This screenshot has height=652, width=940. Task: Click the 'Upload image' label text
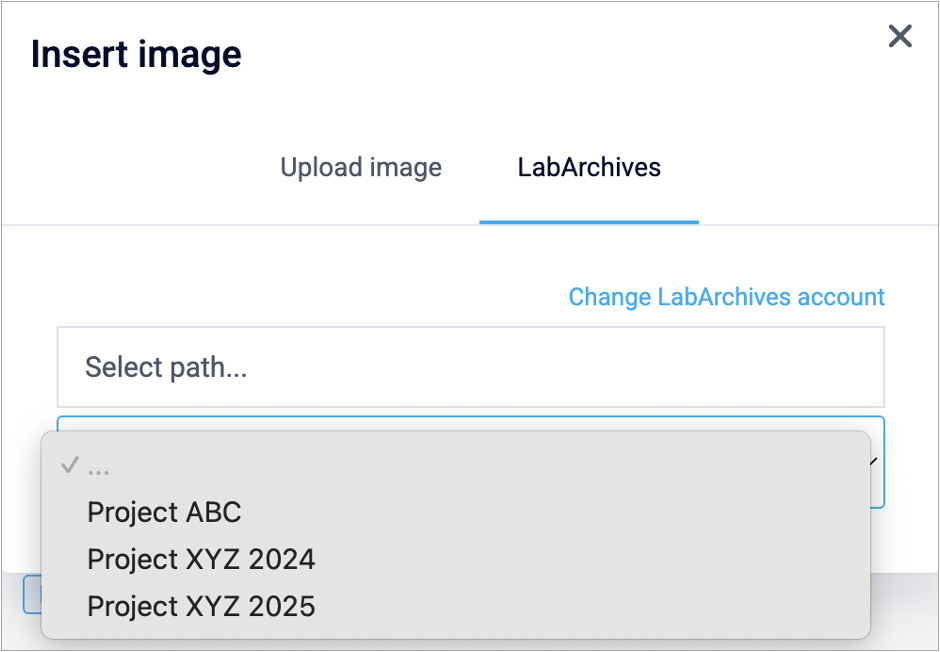click(x=360, y=167)
